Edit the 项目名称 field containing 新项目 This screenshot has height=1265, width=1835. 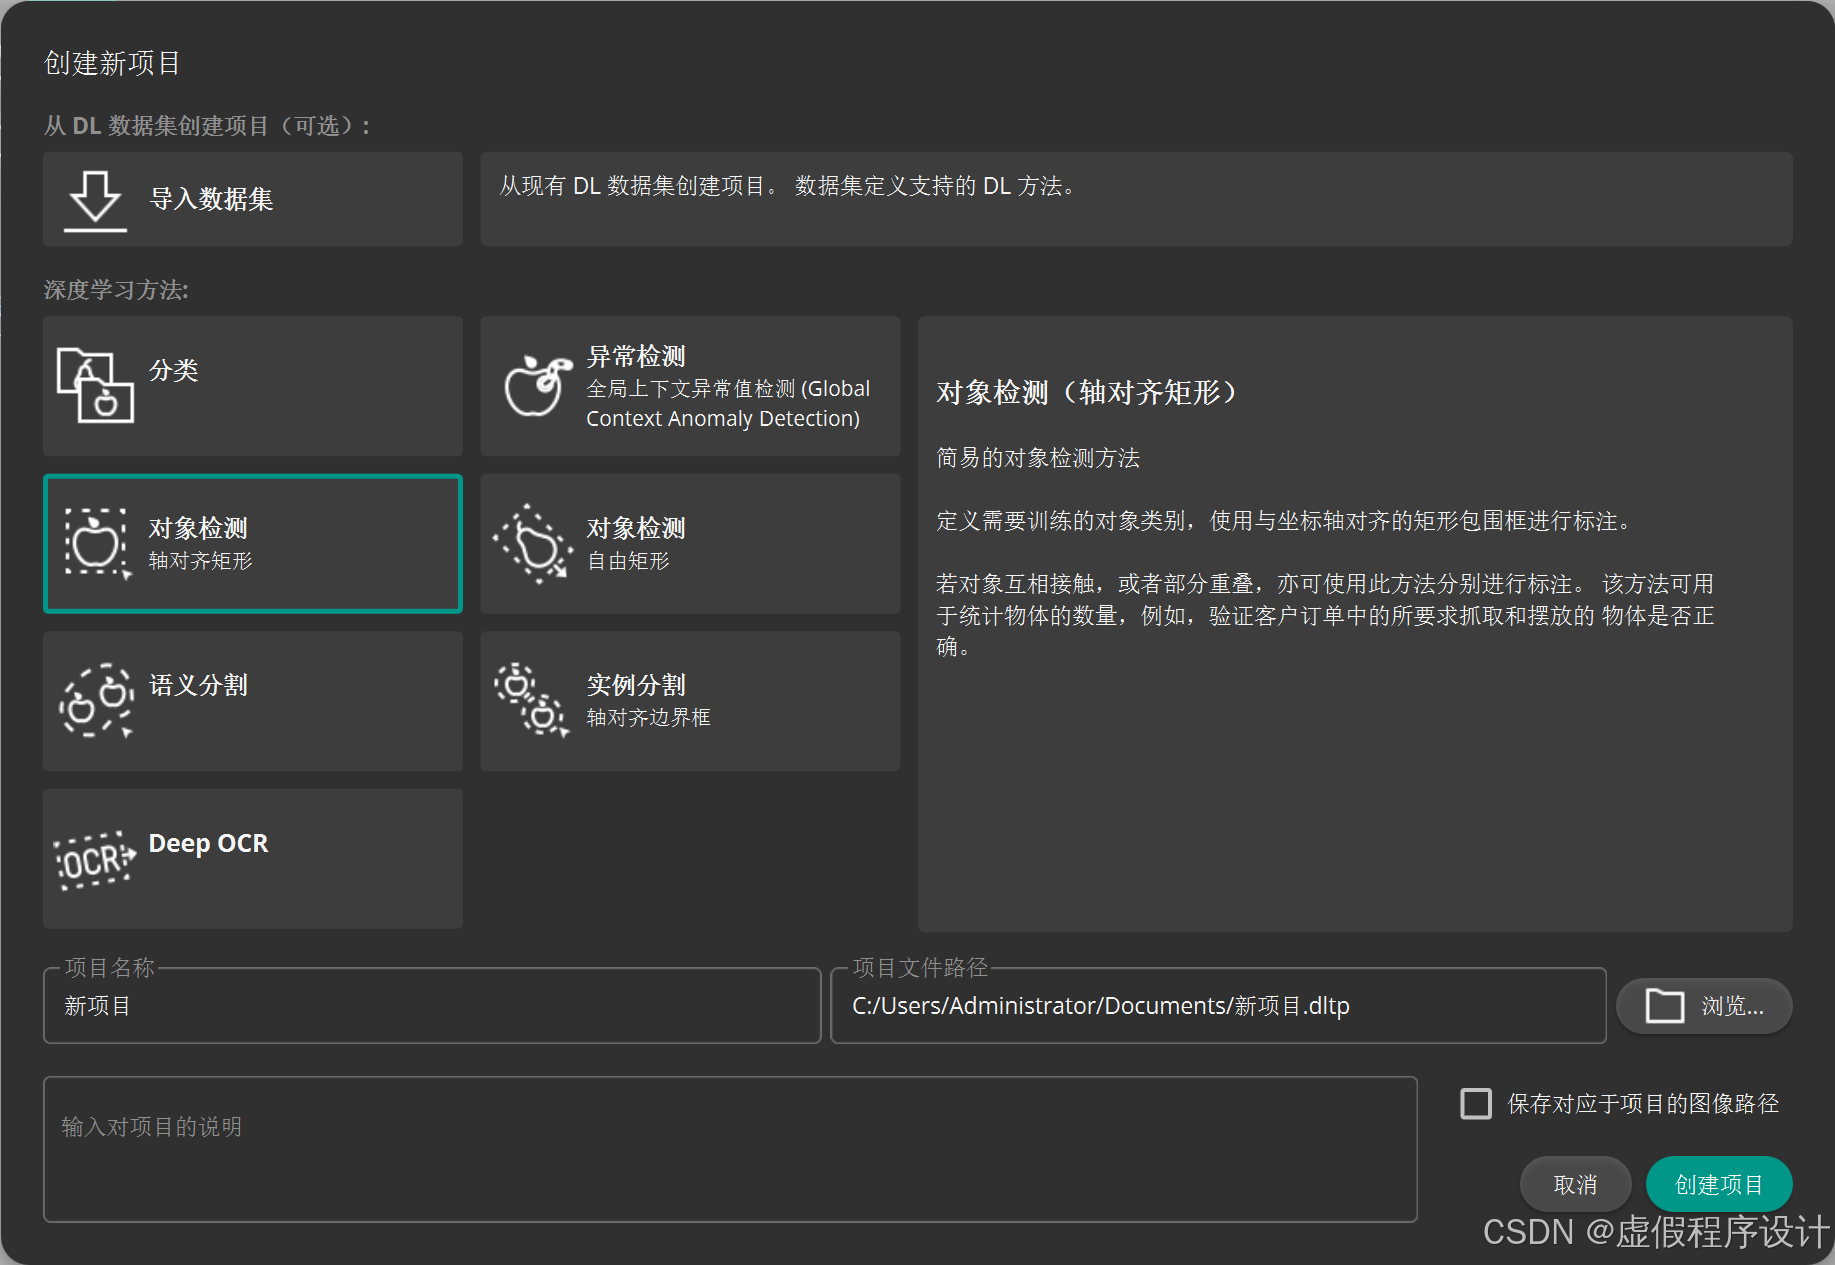(432, 1006)
